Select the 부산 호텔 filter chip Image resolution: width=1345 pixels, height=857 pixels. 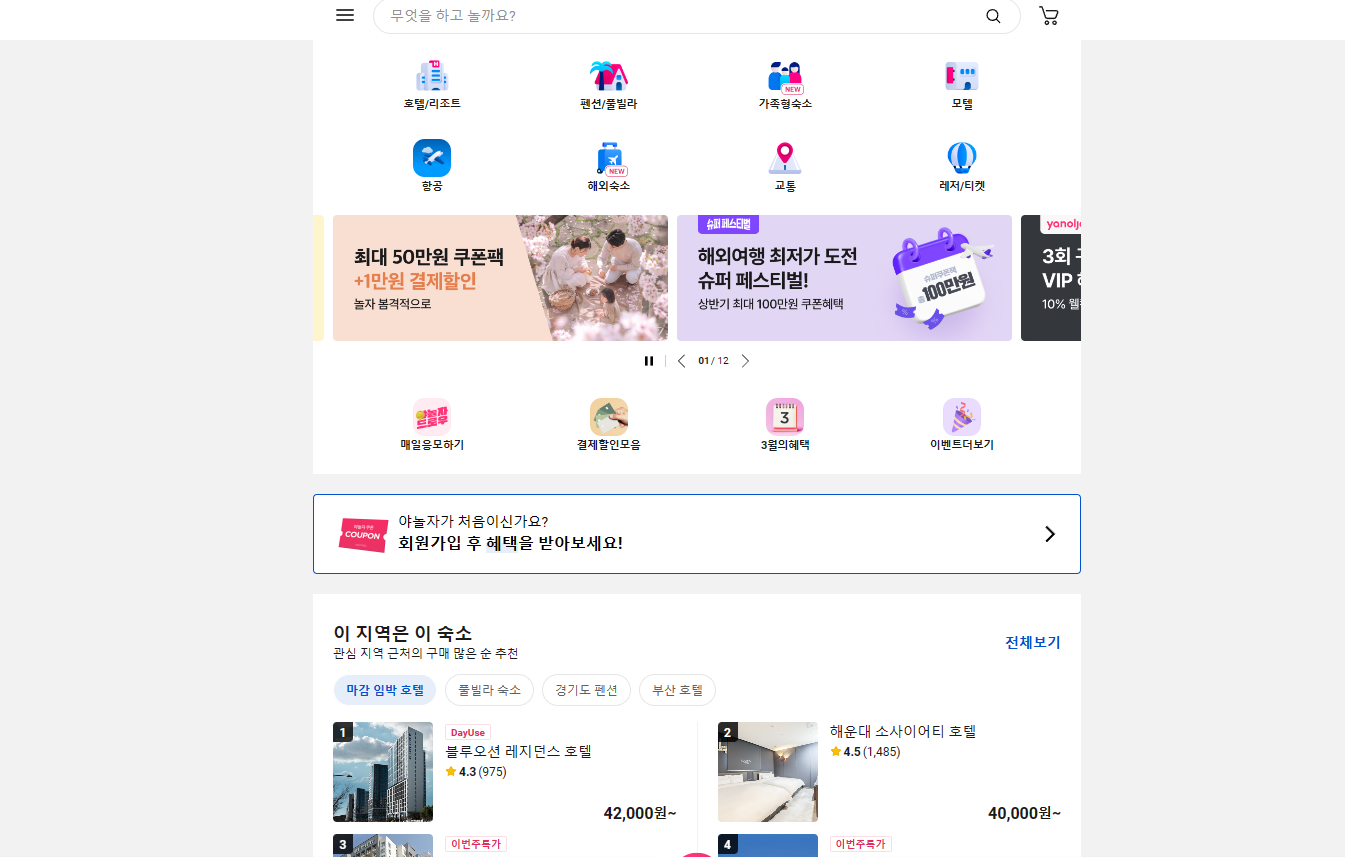click(x=677, y=690)
